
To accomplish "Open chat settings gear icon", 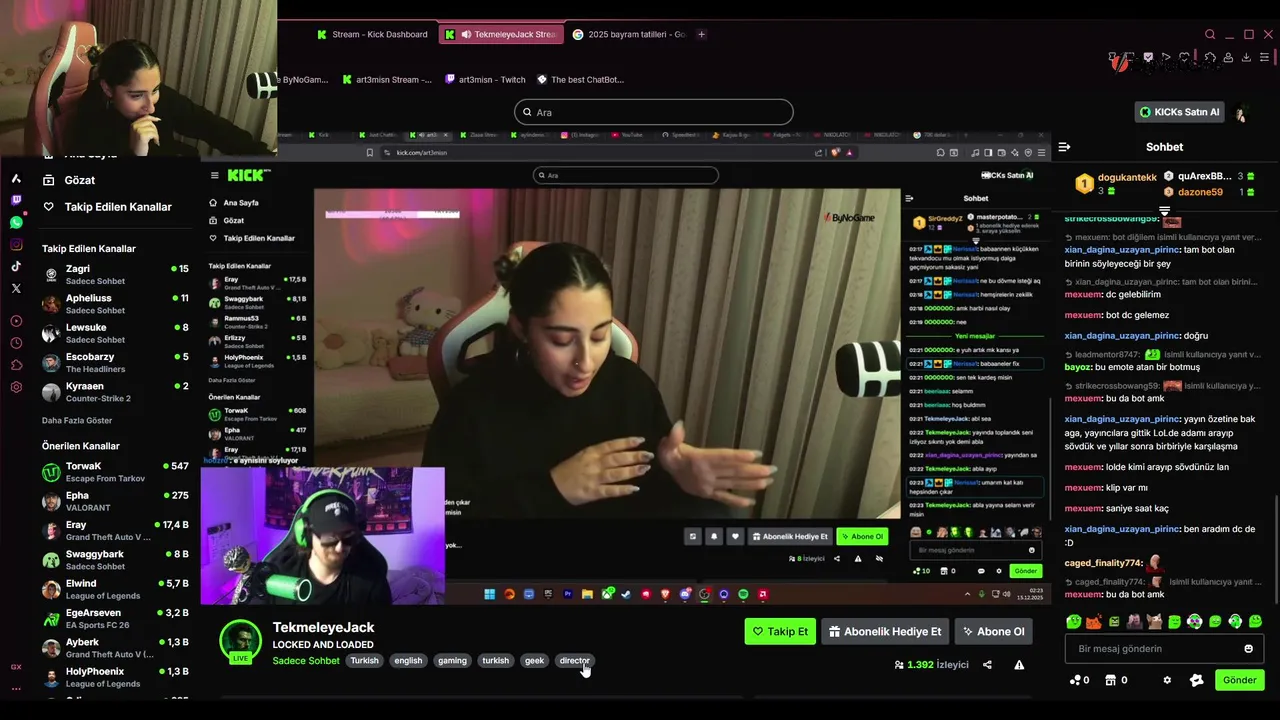I will point(1167,680).
